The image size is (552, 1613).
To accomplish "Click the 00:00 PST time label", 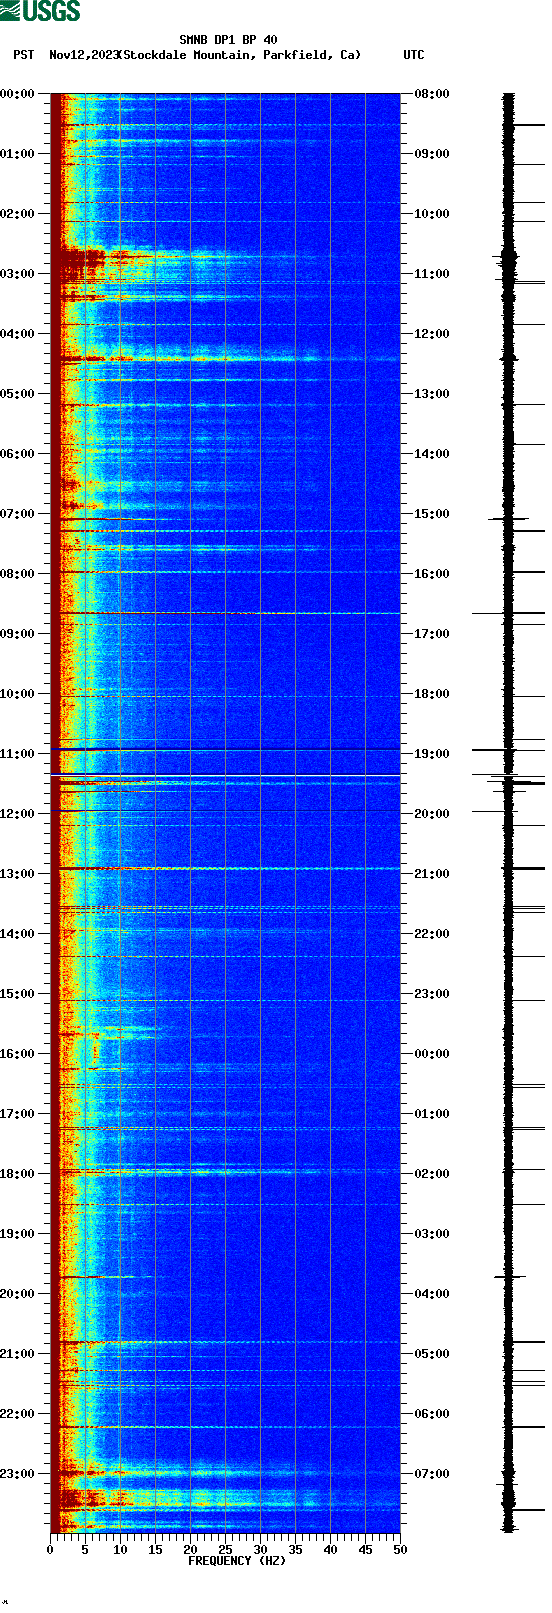I will pyautogui.click(x=18, y=94).
